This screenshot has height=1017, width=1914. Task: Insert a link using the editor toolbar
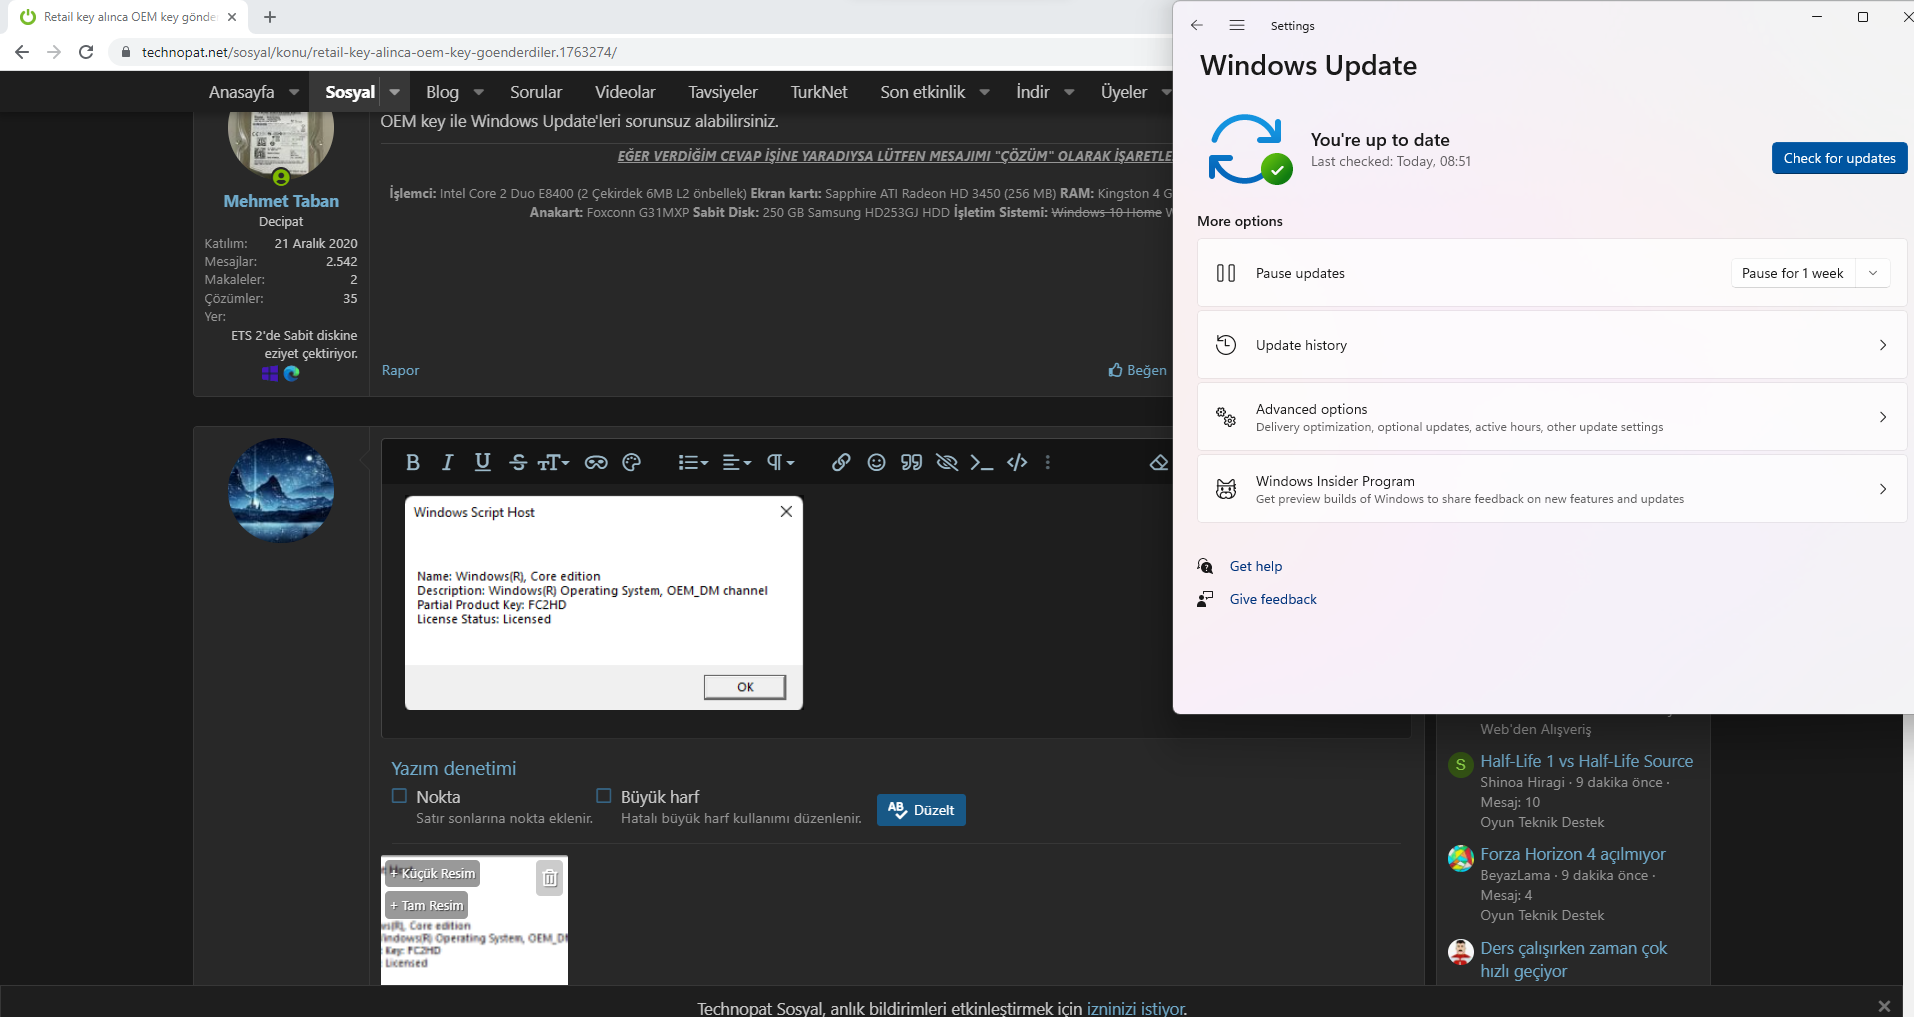(841, 462)
